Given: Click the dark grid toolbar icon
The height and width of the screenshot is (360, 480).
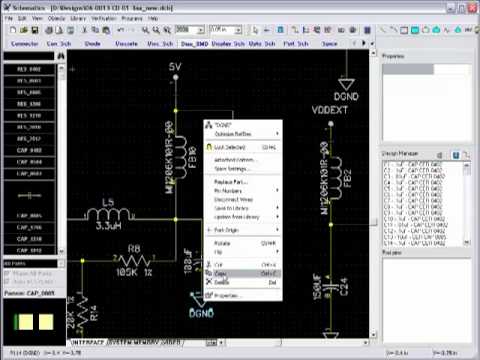Looking at the screenshot, I should pyautogui.click(x=367, y=30).
